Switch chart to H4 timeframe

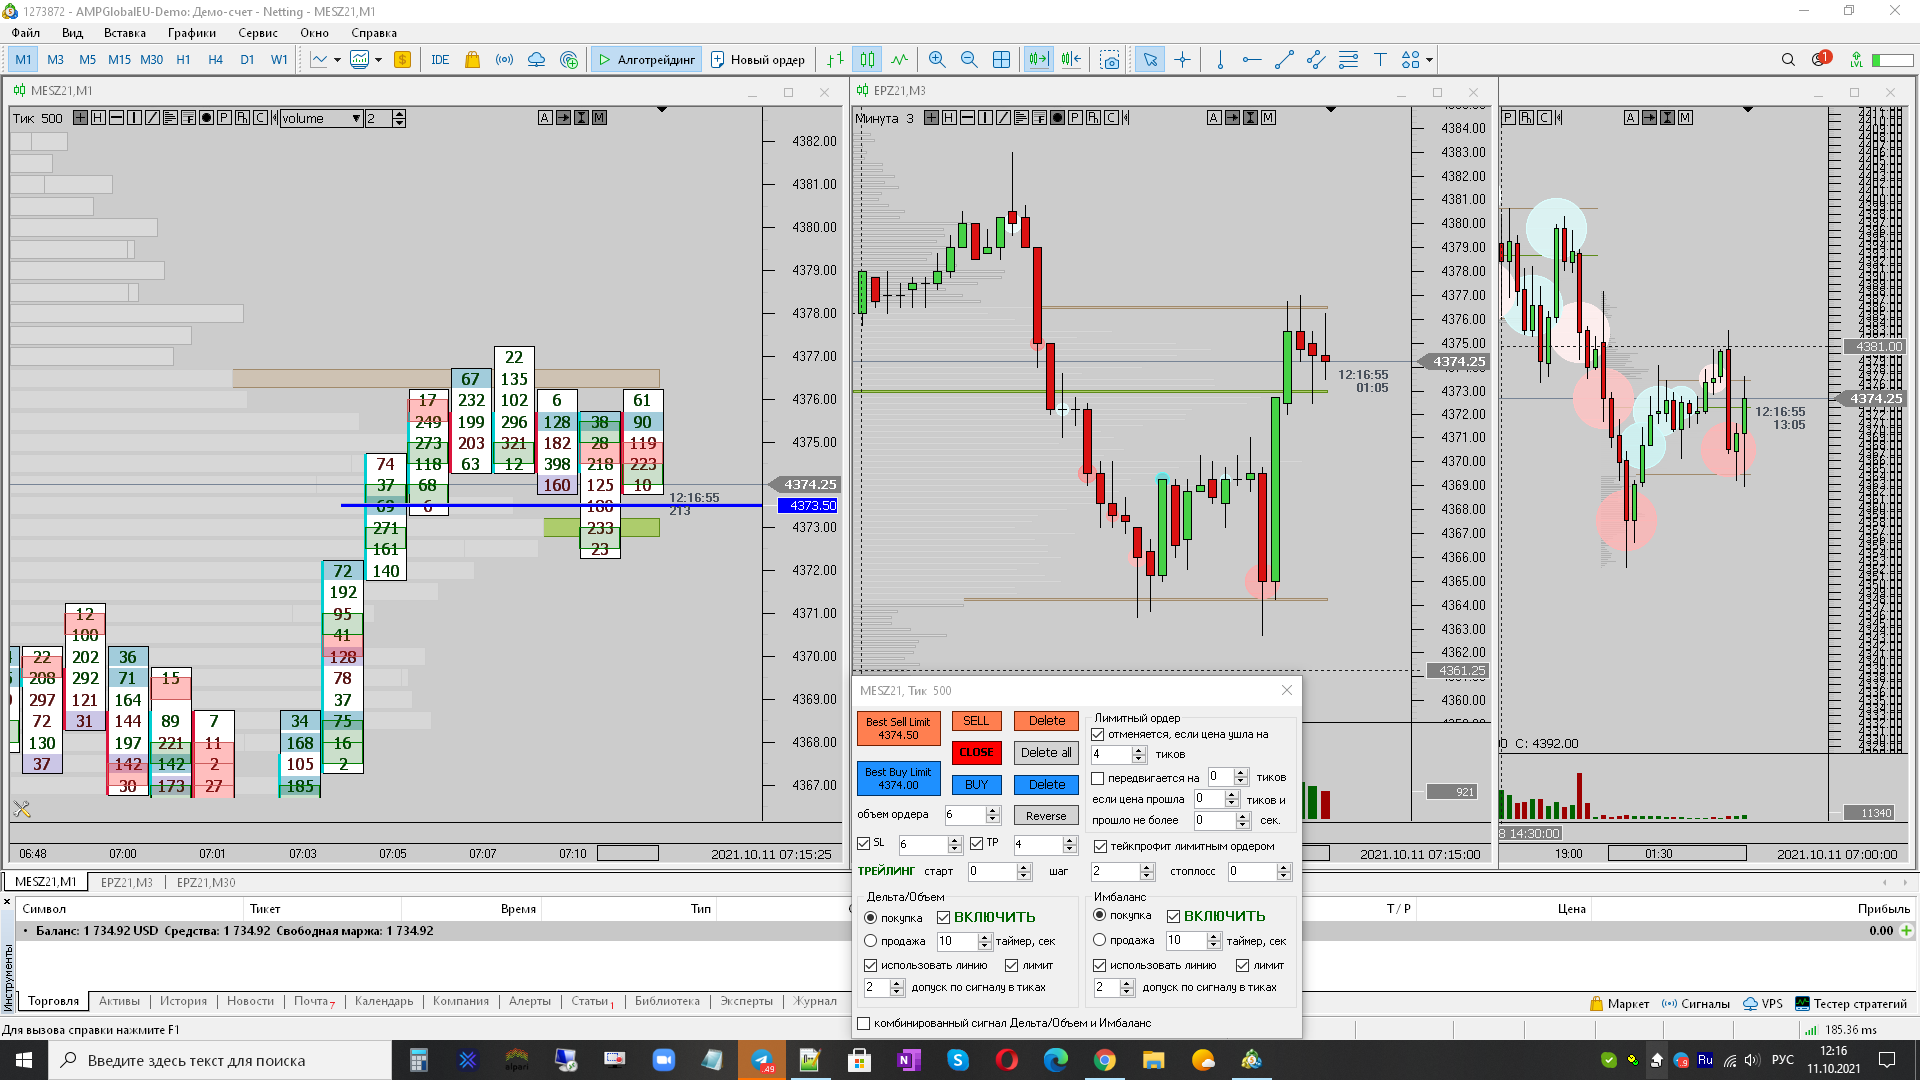[x=215, y=60]
